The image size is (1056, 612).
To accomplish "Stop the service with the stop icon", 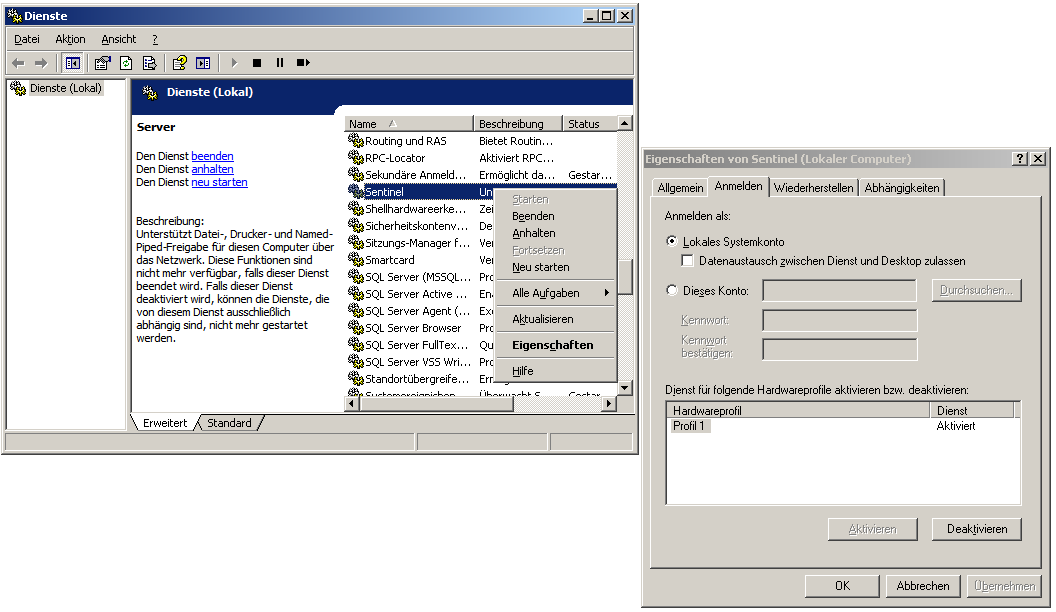I will 257,63.
